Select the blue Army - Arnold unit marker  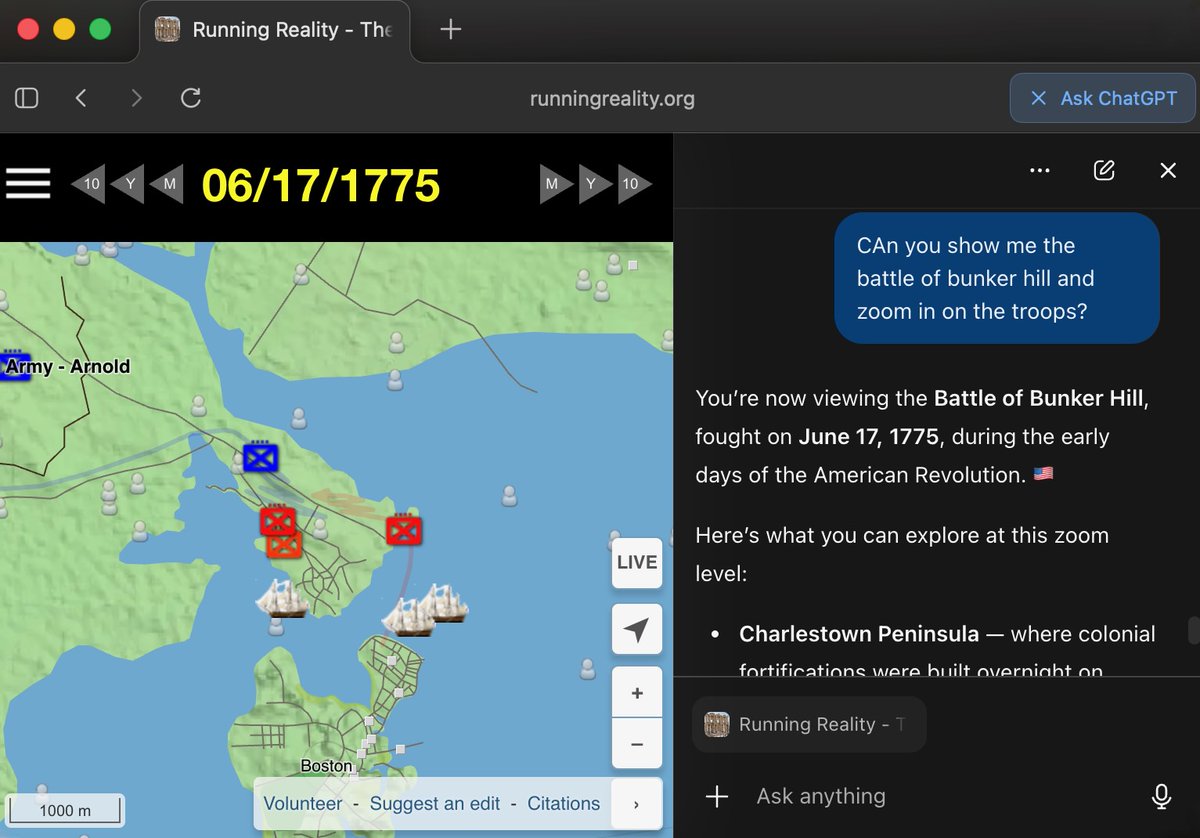pos(14,366)
